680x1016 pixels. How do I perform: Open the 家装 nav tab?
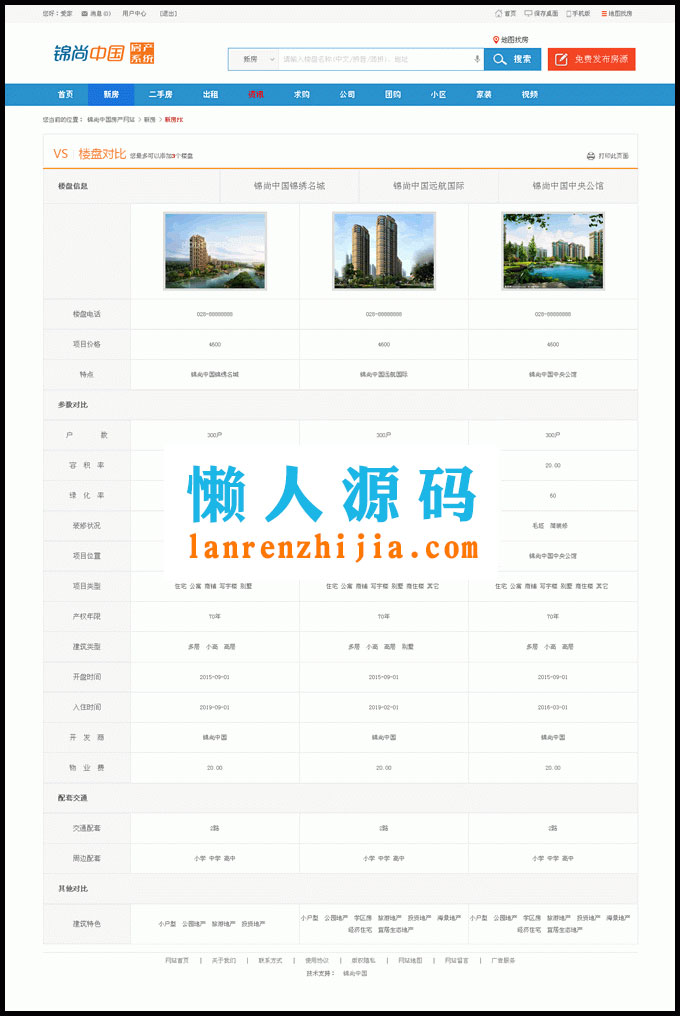(484, 95)
